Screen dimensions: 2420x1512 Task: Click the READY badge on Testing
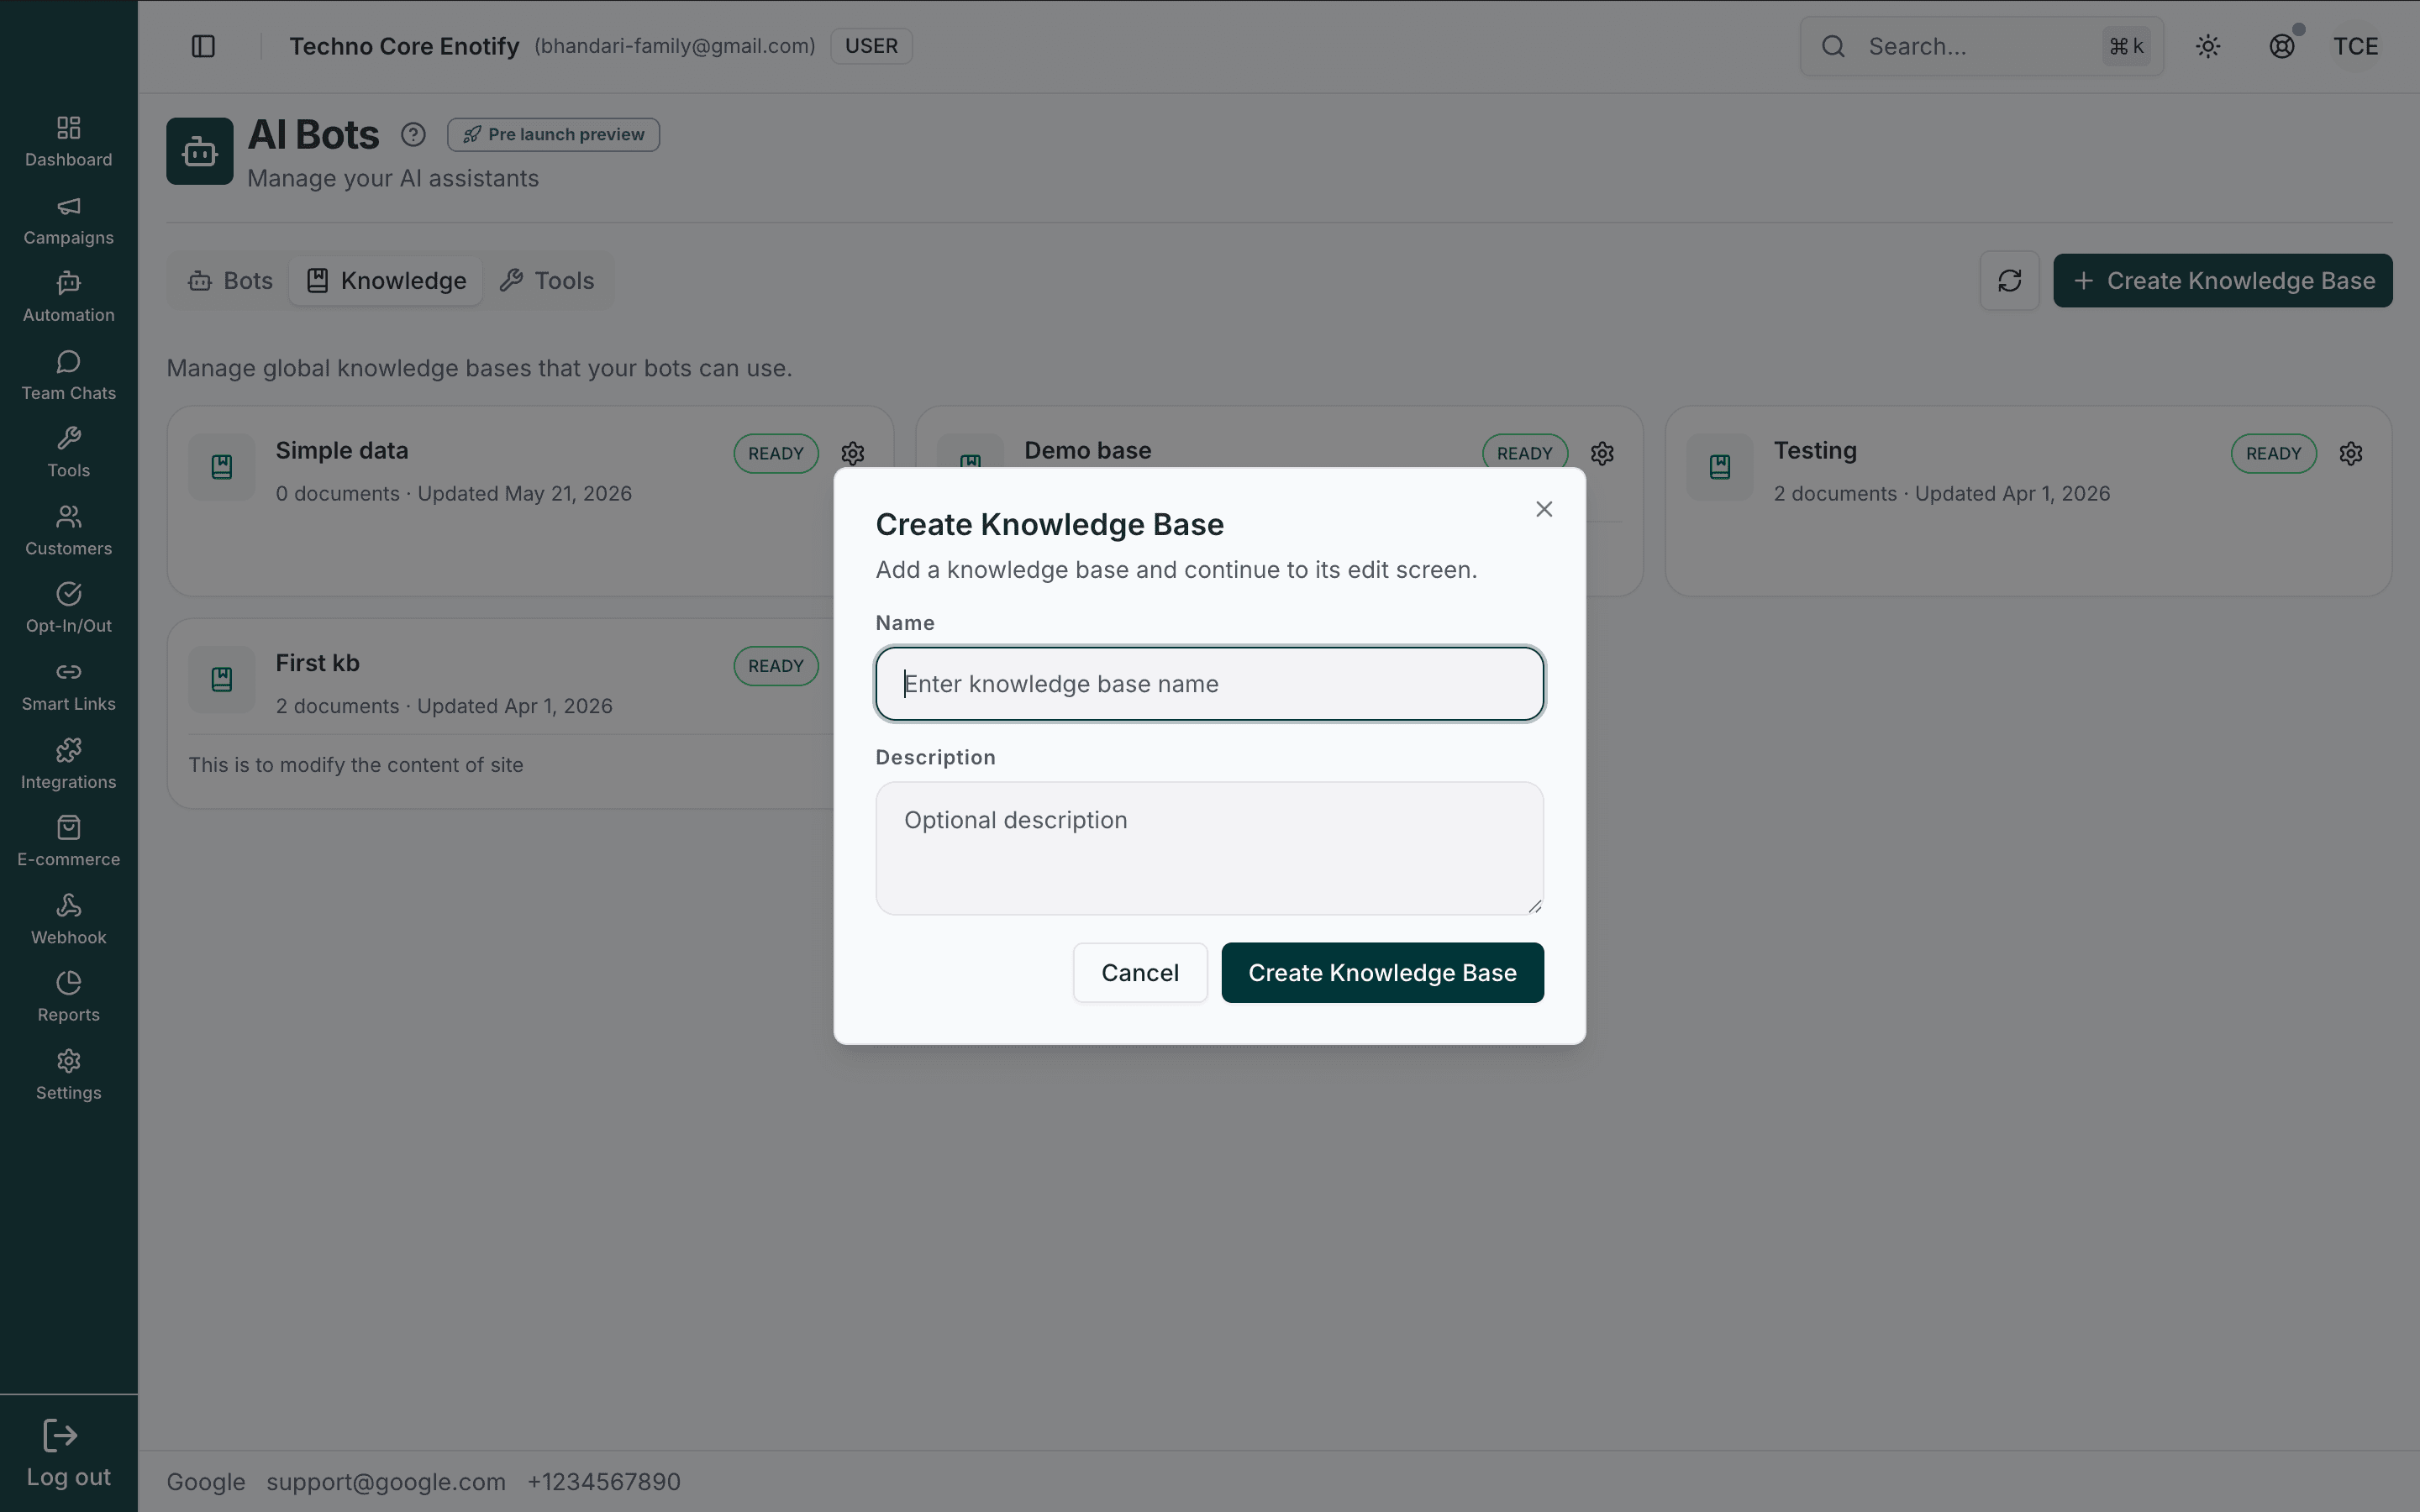click(x=2273, y=454)
